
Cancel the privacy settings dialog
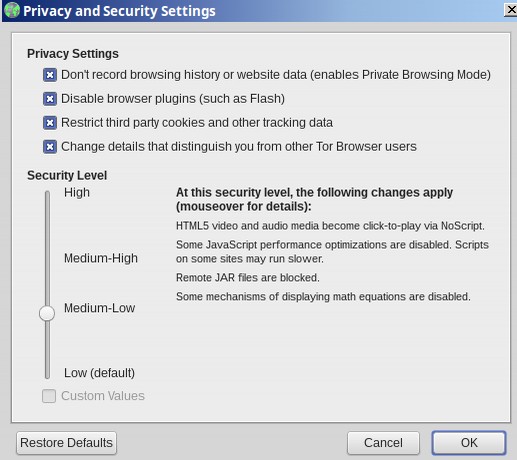click(383, 443)
